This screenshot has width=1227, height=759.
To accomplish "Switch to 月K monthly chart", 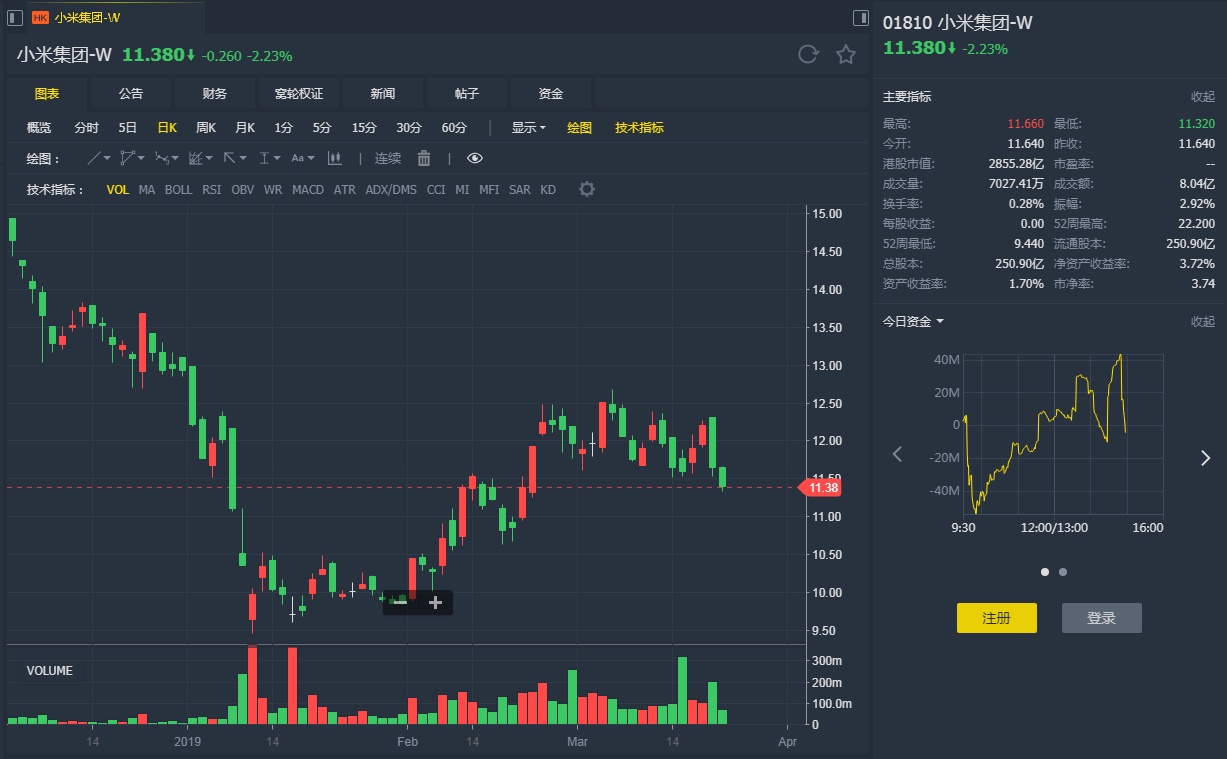I will (244, 127).
